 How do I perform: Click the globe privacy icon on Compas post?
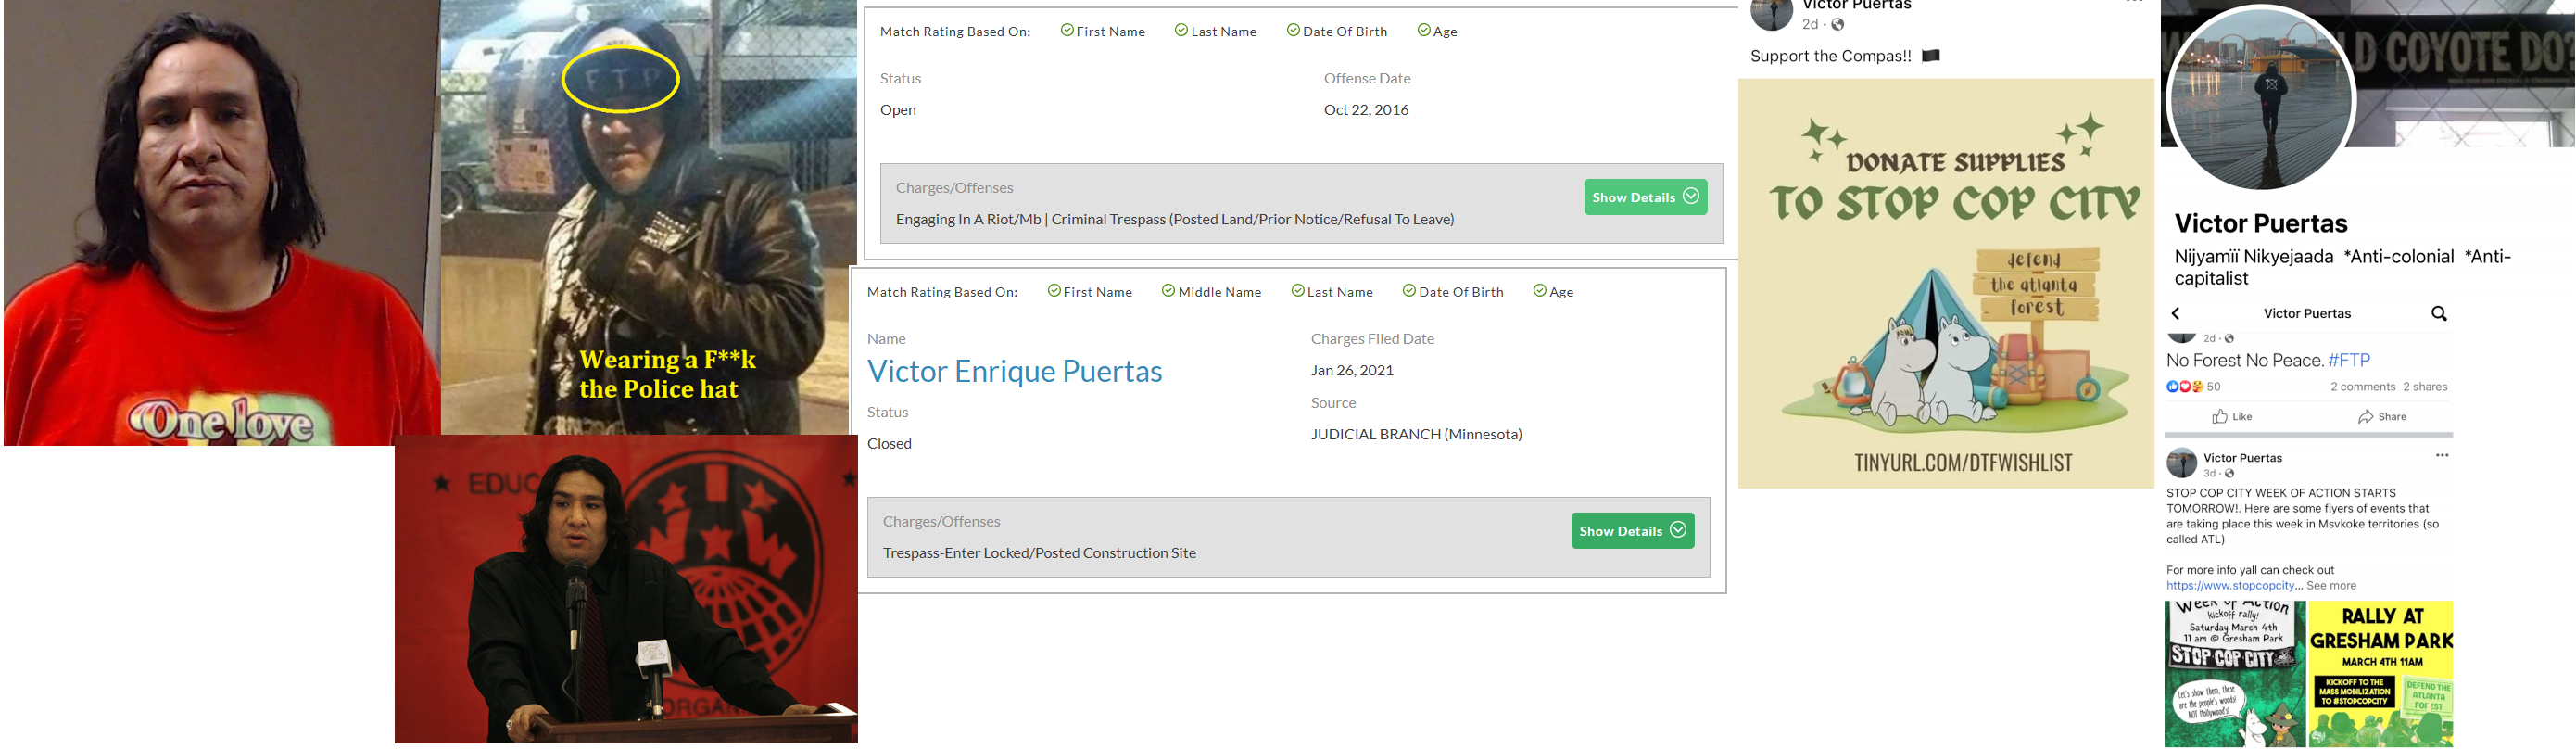pos(1838,25)
